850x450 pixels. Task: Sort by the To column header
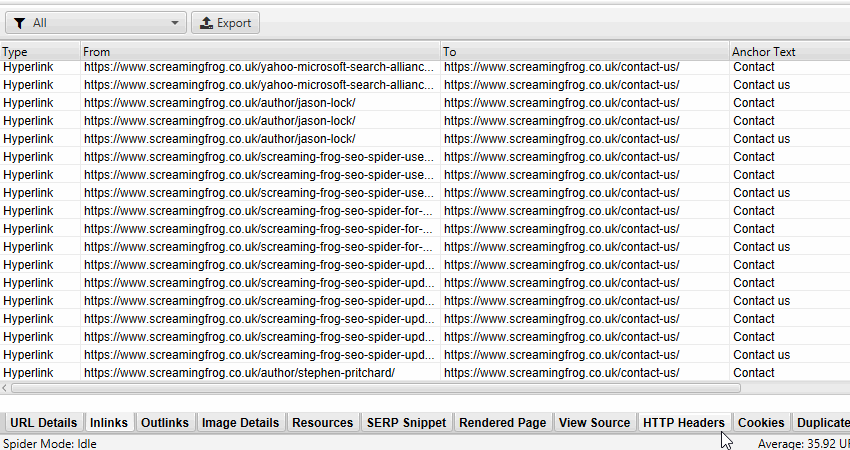coord(585,52)
